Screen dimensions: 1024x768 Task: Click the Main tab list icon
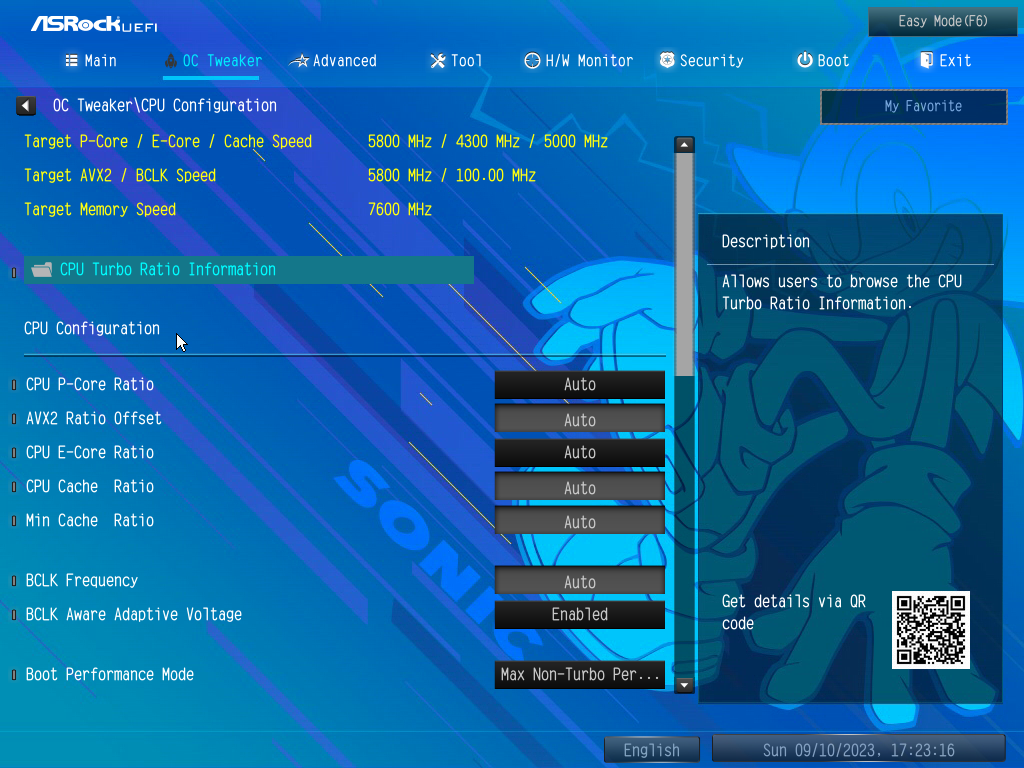click(x=71, y=61)
